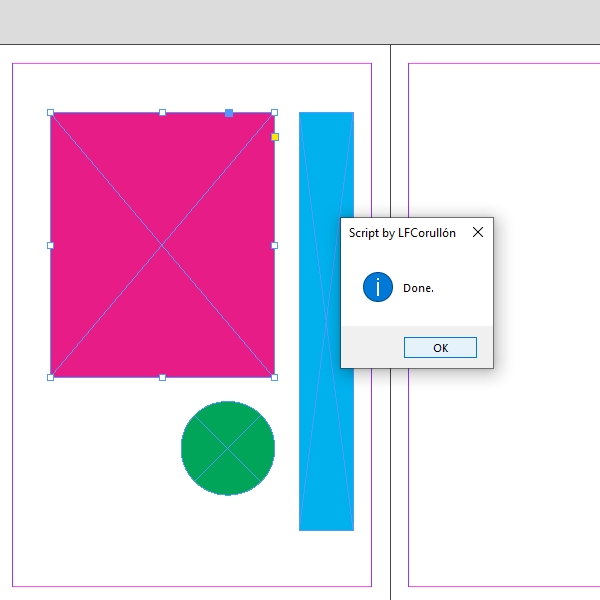Click the bottom-left handle of the magenta frame
600x600 pixels.
point(51,377)
